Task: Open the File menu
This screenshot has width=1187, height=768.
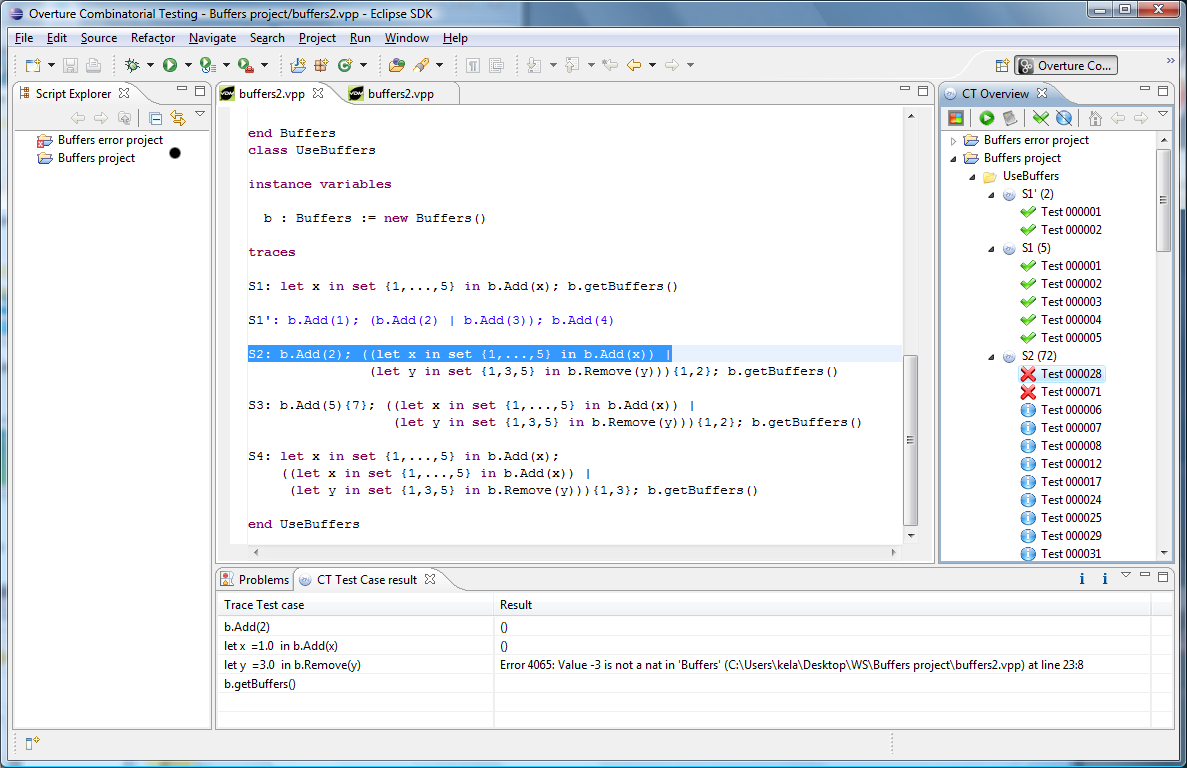Action: [x=23, y=38]
